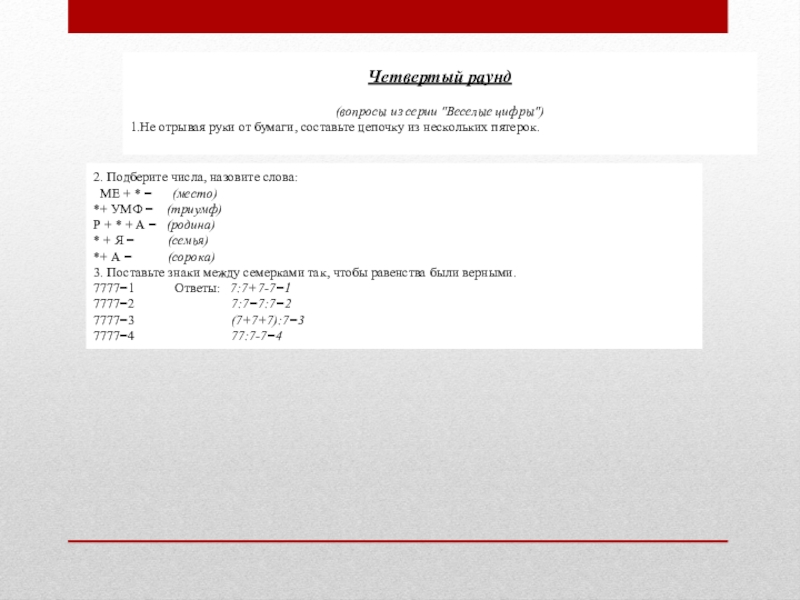This screenshot has width=800, height=600.
Task: Click the expression "7777–1"
Action: pos(114,288)
